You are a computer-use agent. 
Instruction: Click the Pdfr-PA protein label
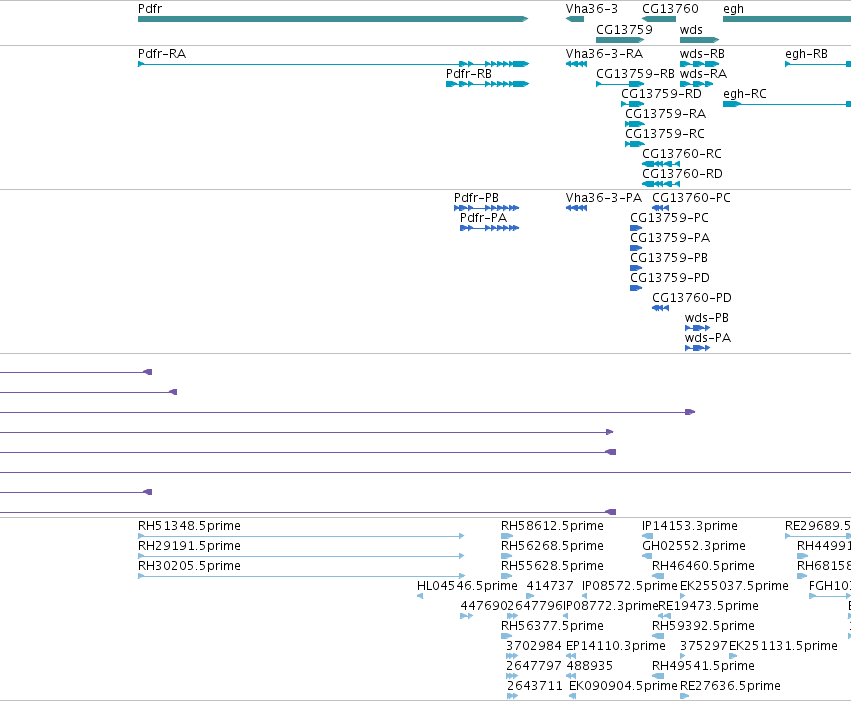484,218
